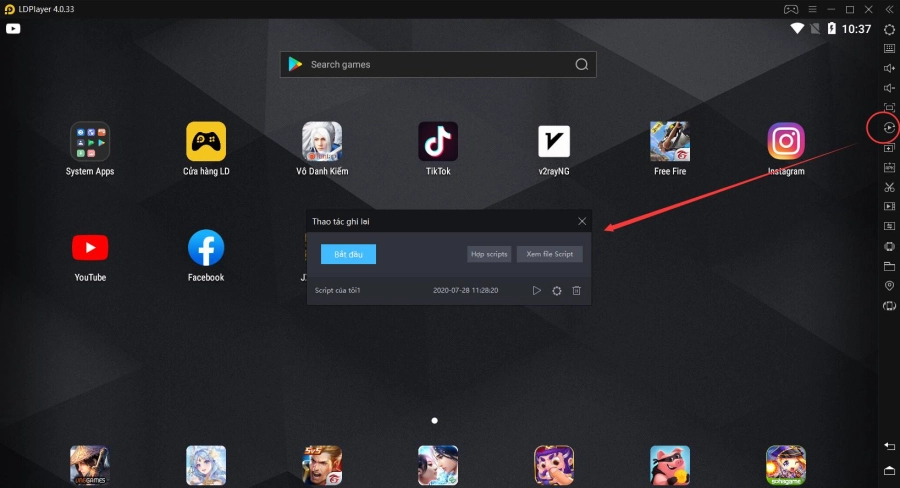Click the gamepad icon in title bar
This screenshot has width=900, height=488.
(790, 9)
